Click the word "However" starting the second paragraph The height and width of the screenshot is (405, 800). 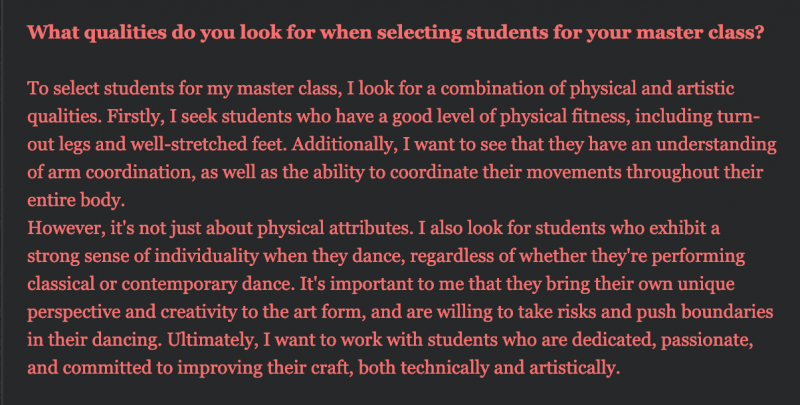coord(66,228)
